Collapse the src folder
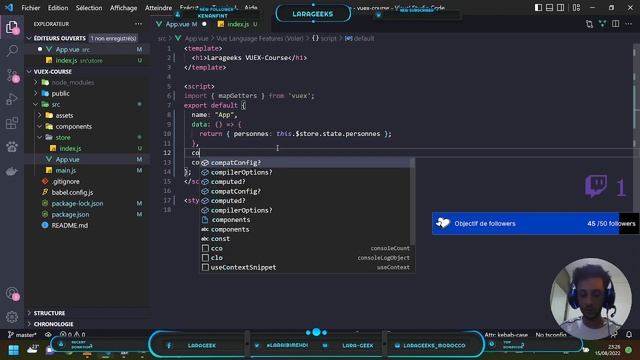Screen dimensions: 640x360 click(36, 104)
